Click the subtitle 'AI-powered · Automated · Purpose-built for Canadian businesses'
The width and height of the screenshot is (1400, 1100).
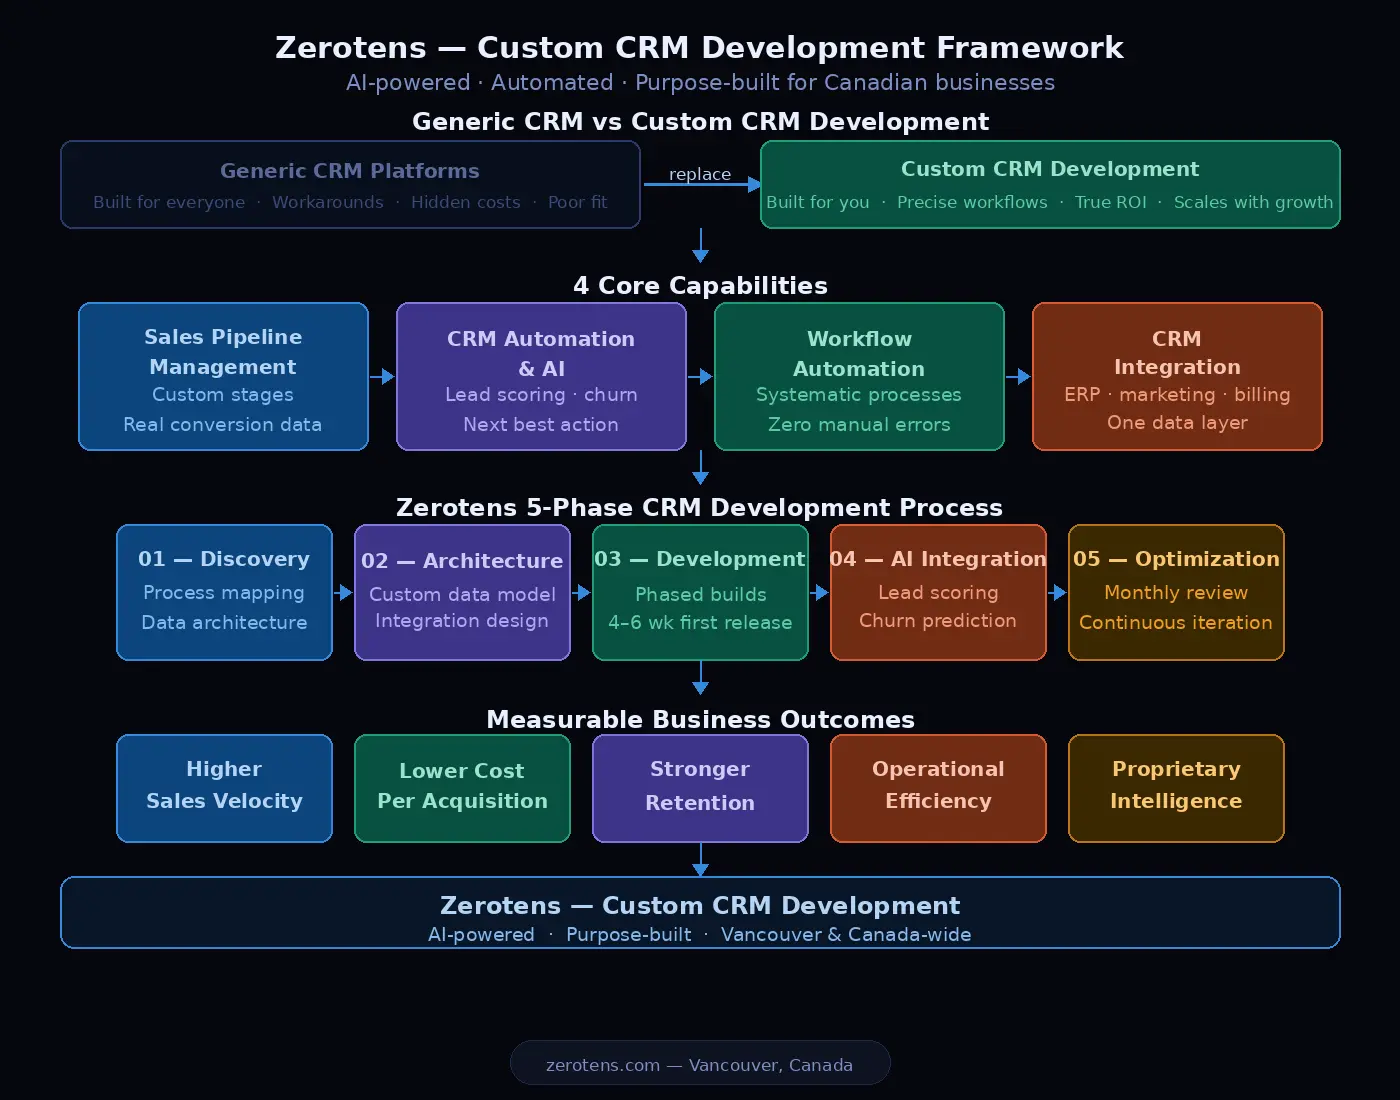(x=700, y=83)
